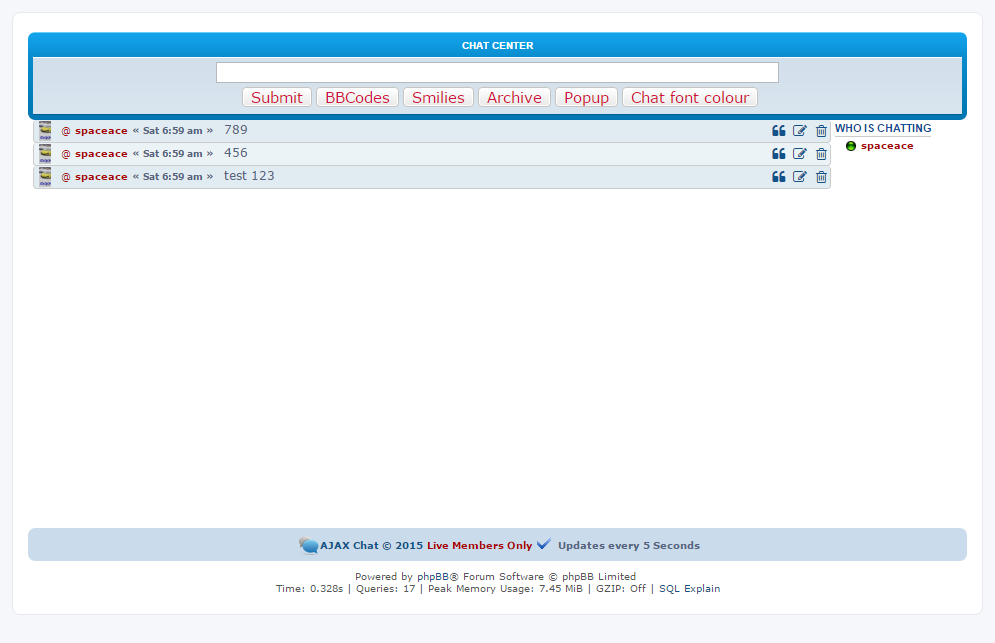Quote the "789" chat message
The image size is (995, 643).
(x=779, y=131)
